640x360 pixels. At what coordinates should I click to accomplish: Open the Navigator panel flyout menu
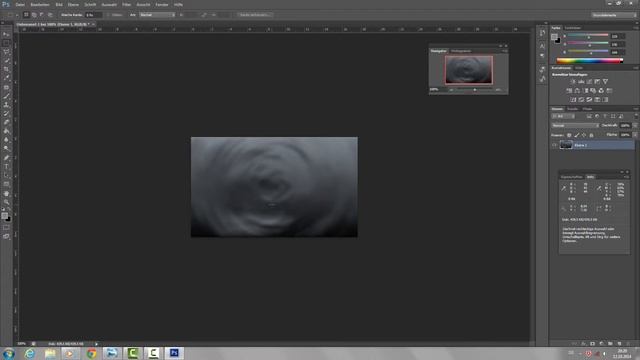[x=505, y=51]
